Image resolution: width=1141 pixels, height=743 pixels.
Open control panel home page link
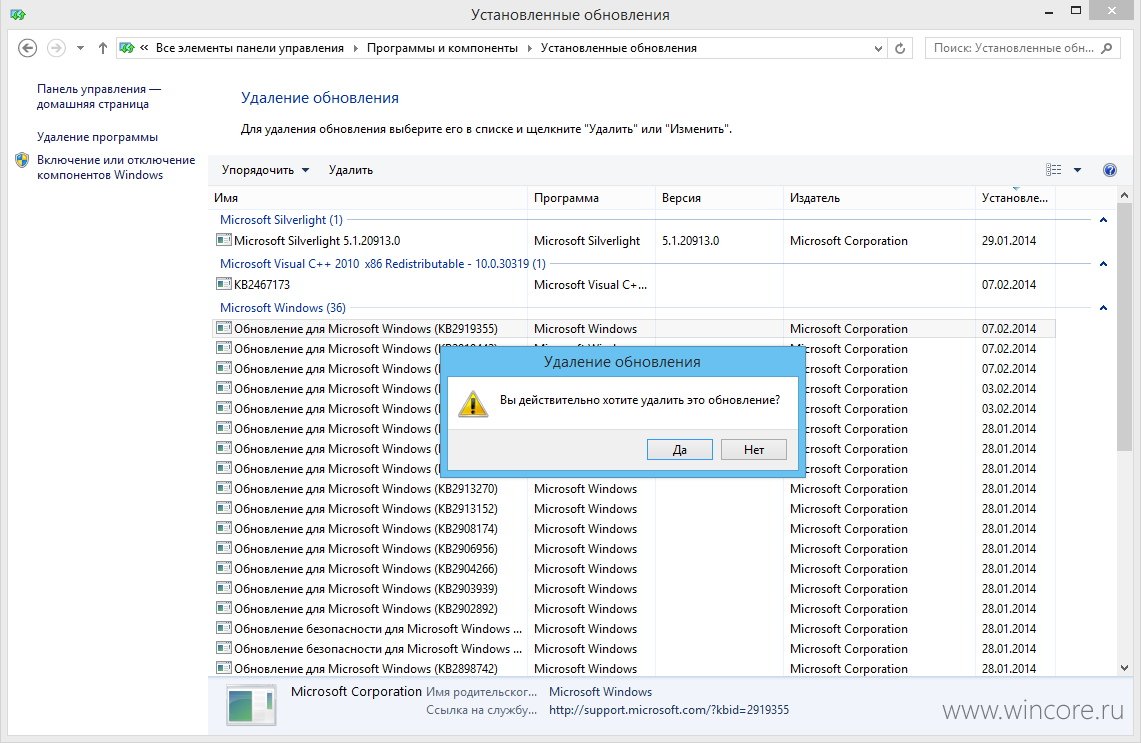point(99,96)
